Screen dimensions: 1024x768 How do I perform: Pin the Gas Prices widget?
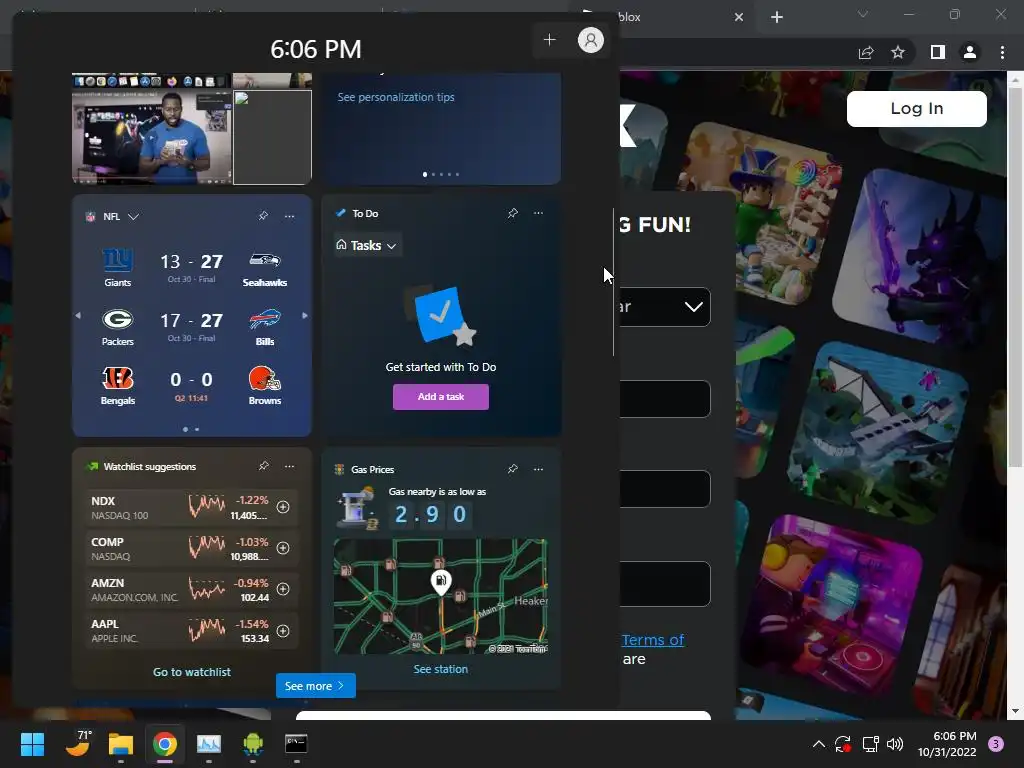coord(513,469)
